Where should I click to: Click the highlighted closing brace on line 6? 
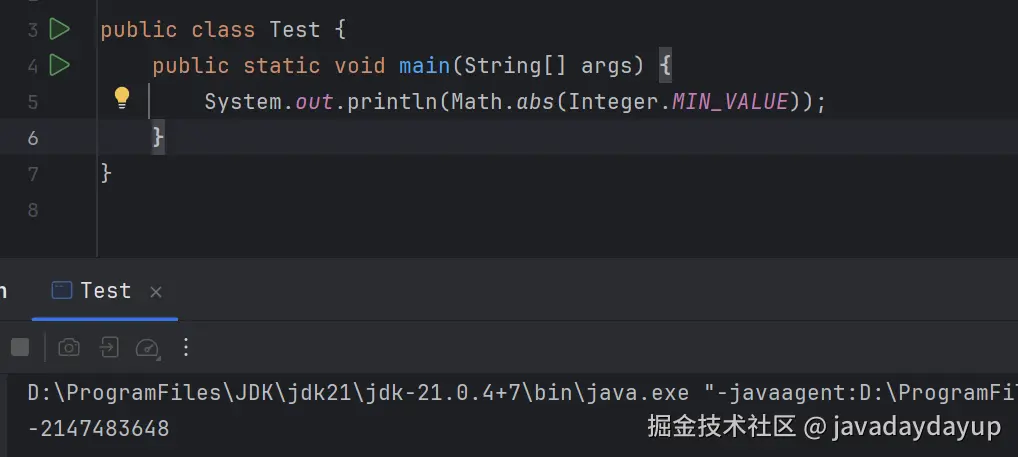(158, 138)
